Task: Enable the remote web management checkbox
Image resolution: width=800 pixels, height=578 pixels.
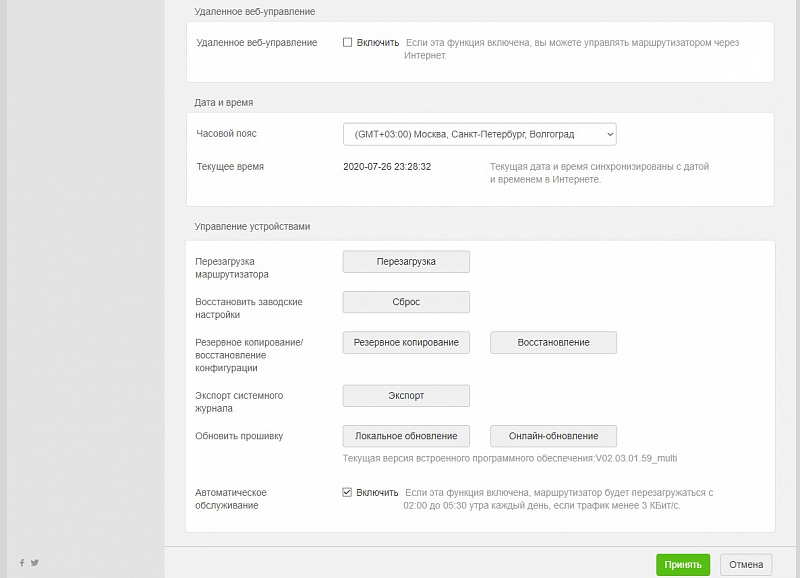Action: point(347,42)
